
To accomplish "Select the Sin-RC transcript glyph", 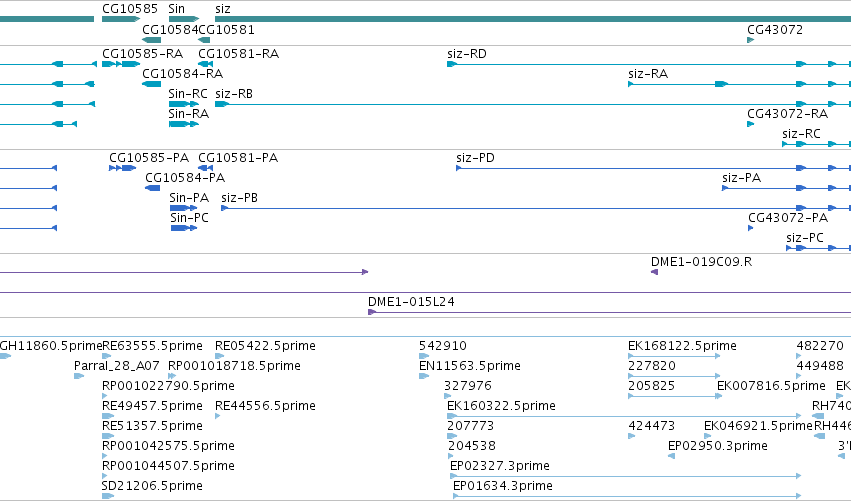I will (184, 104).
